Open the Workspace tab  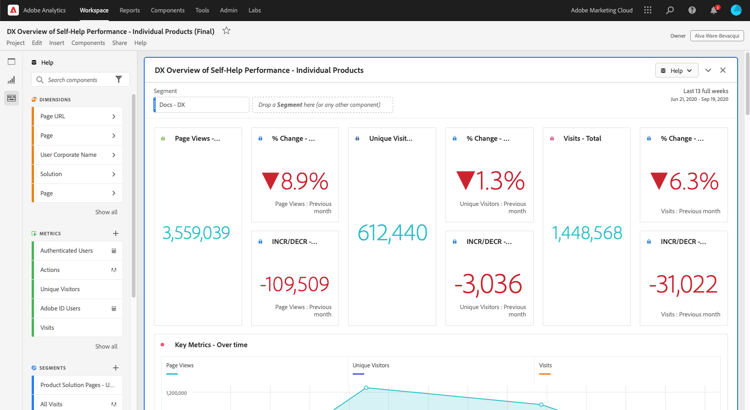pos(94,10)
